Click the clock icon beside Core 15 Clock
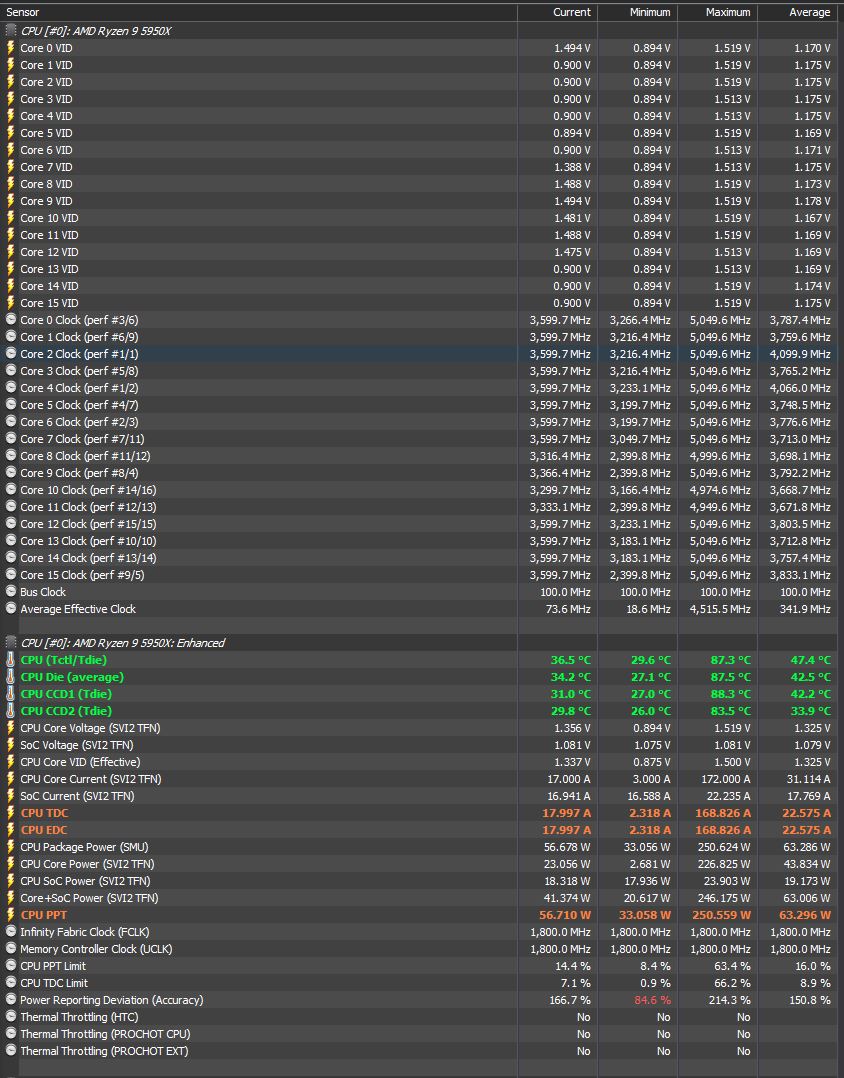The image size is (844, 1078). 10,575
